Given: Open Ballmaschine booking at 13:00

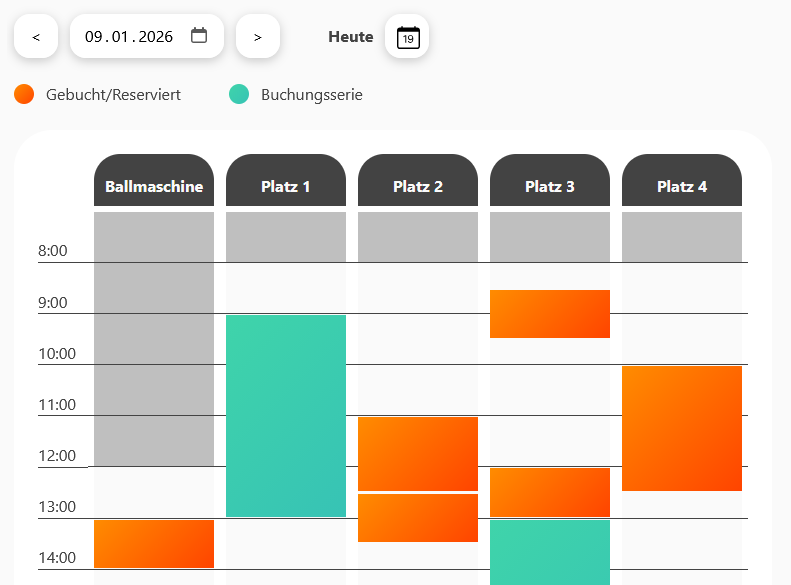Looking at the screenshot, I should point(154,544).
